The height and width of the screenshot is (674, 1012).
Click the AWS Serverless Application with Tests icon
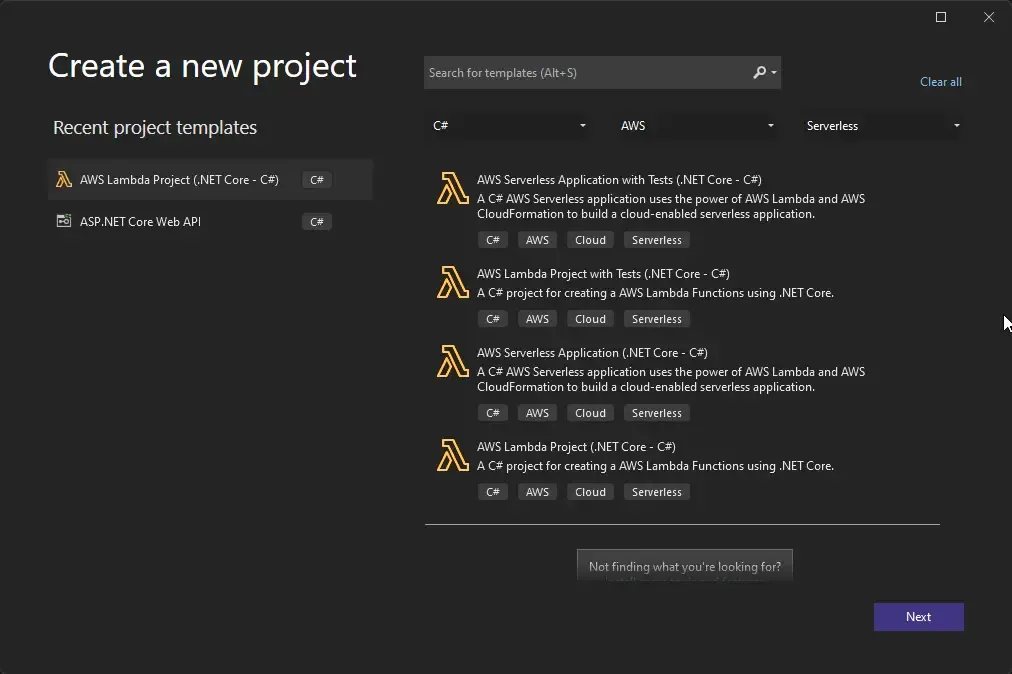(x=451, y=189)
